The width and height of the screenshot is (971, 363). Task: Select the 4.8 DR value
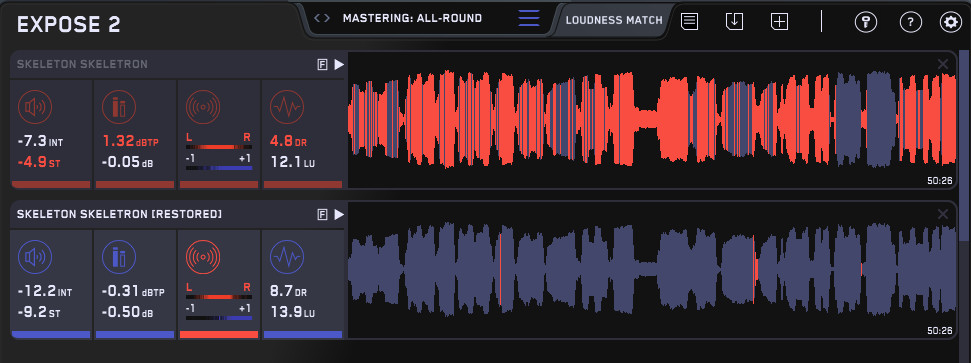[289, 141]
